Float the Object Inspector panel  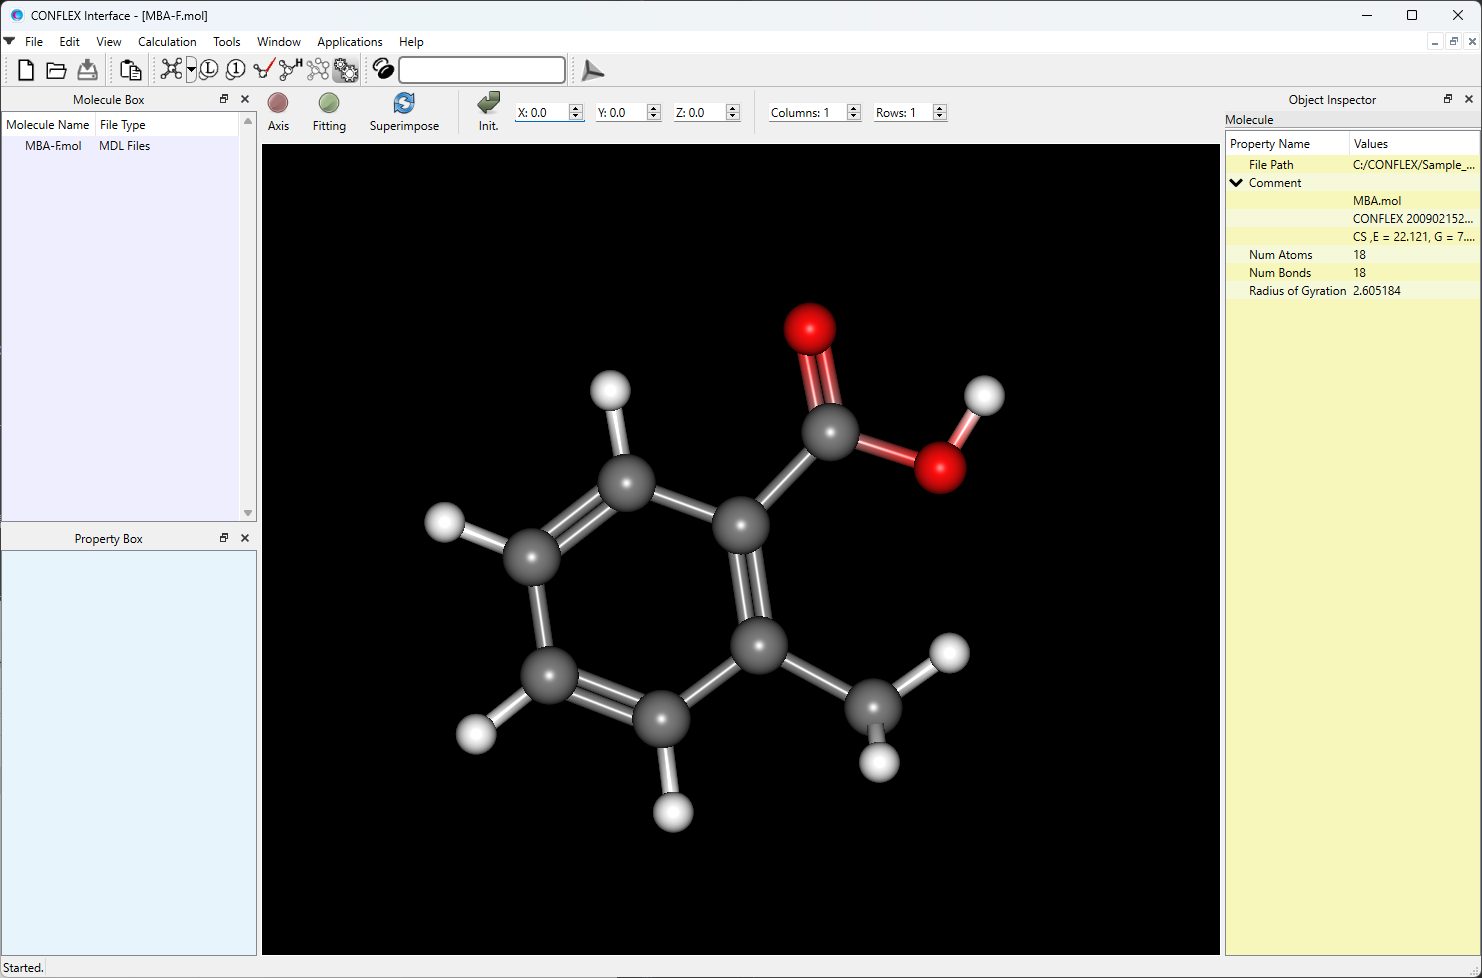[1447, 99]
